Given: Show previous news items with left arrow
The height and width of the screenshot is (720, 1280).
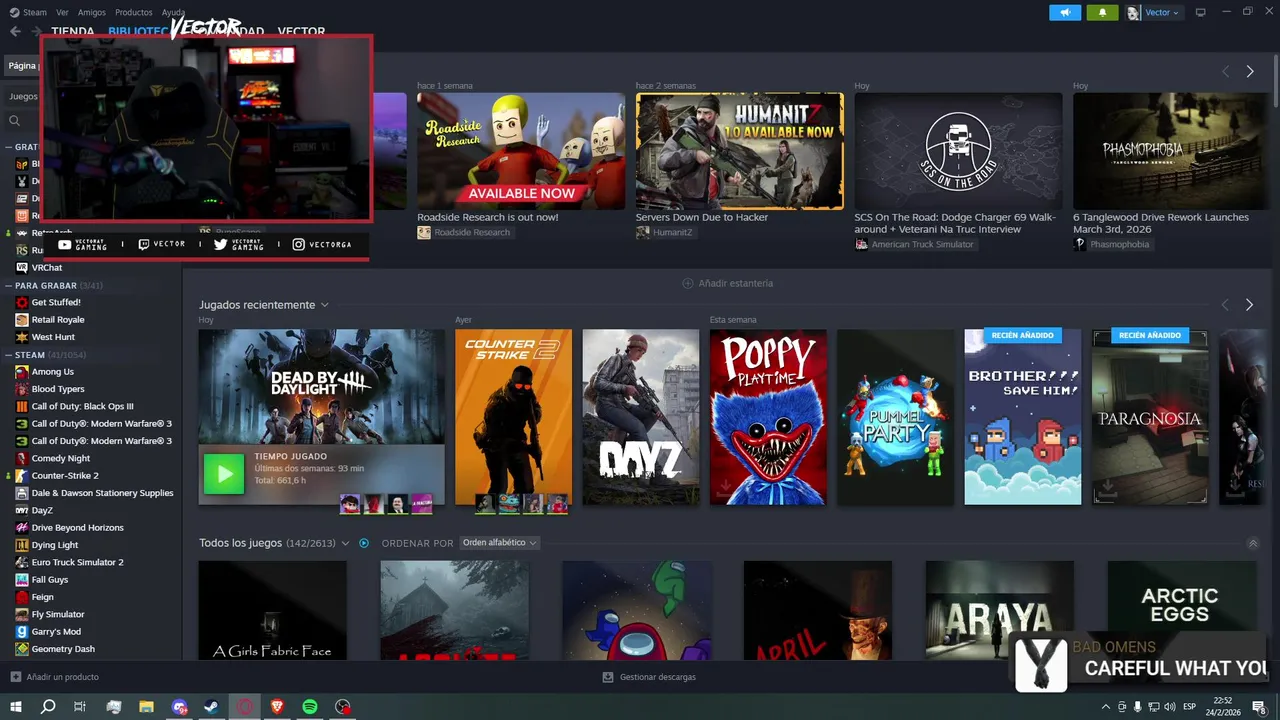Looking at the screenshot, I should tap(1225, 71).
